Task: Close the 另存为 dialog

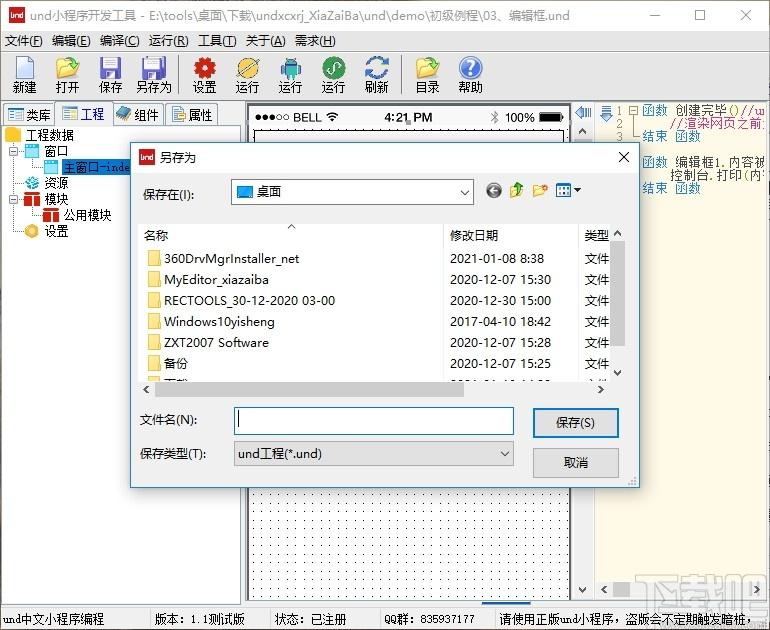Action: point(624,157)
